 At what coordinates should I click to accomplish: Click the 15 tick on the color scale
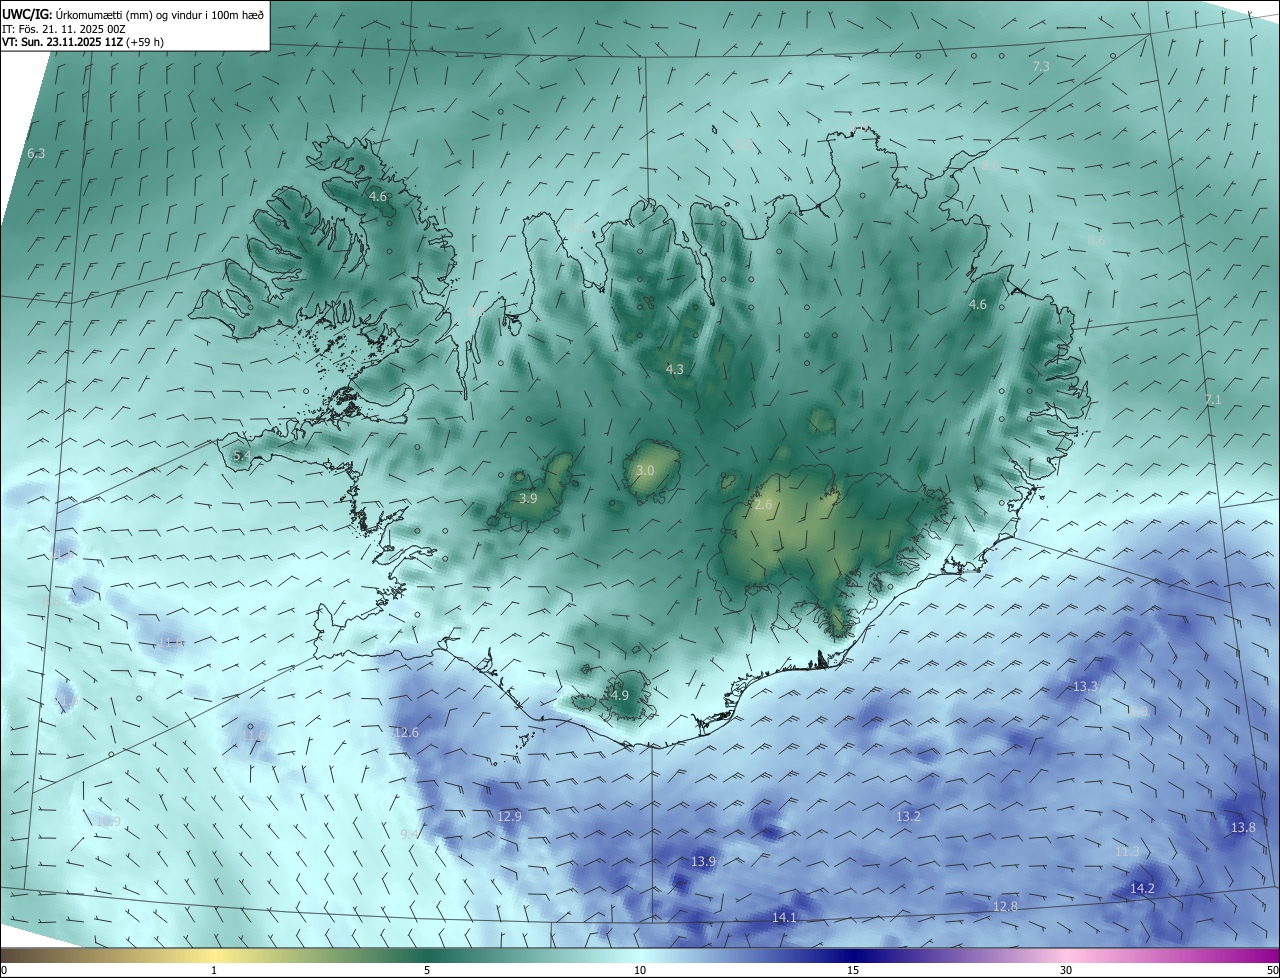[x=853, y=970]
